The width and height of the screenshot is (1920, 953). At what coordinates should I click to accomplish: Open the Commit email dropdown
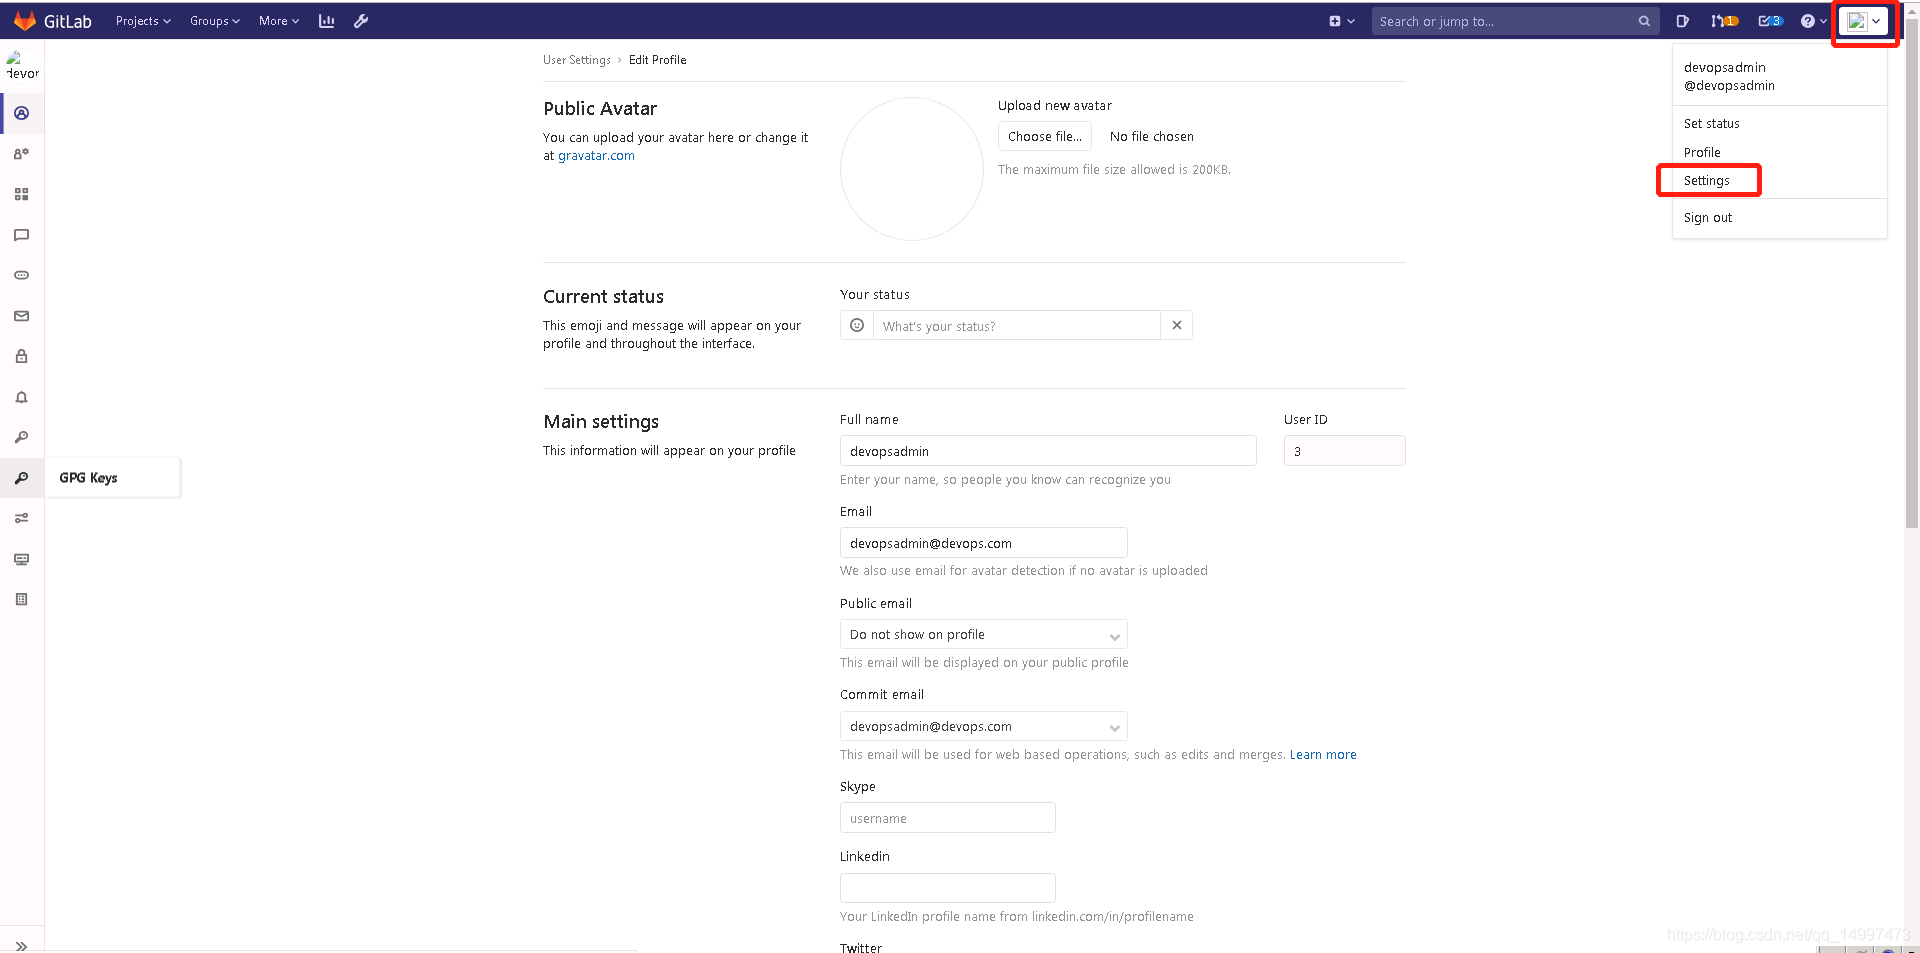pos(984,727)
